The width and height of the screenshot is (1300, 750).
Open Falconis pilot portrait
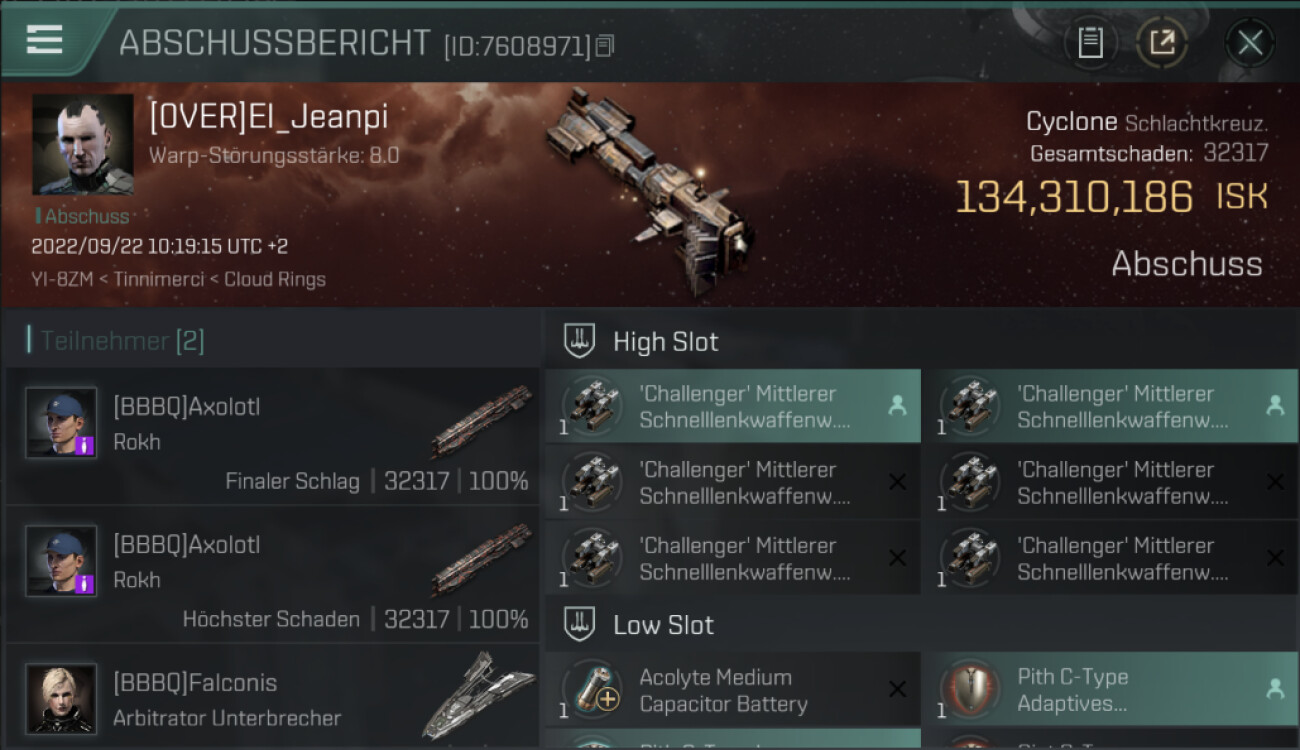61,698
